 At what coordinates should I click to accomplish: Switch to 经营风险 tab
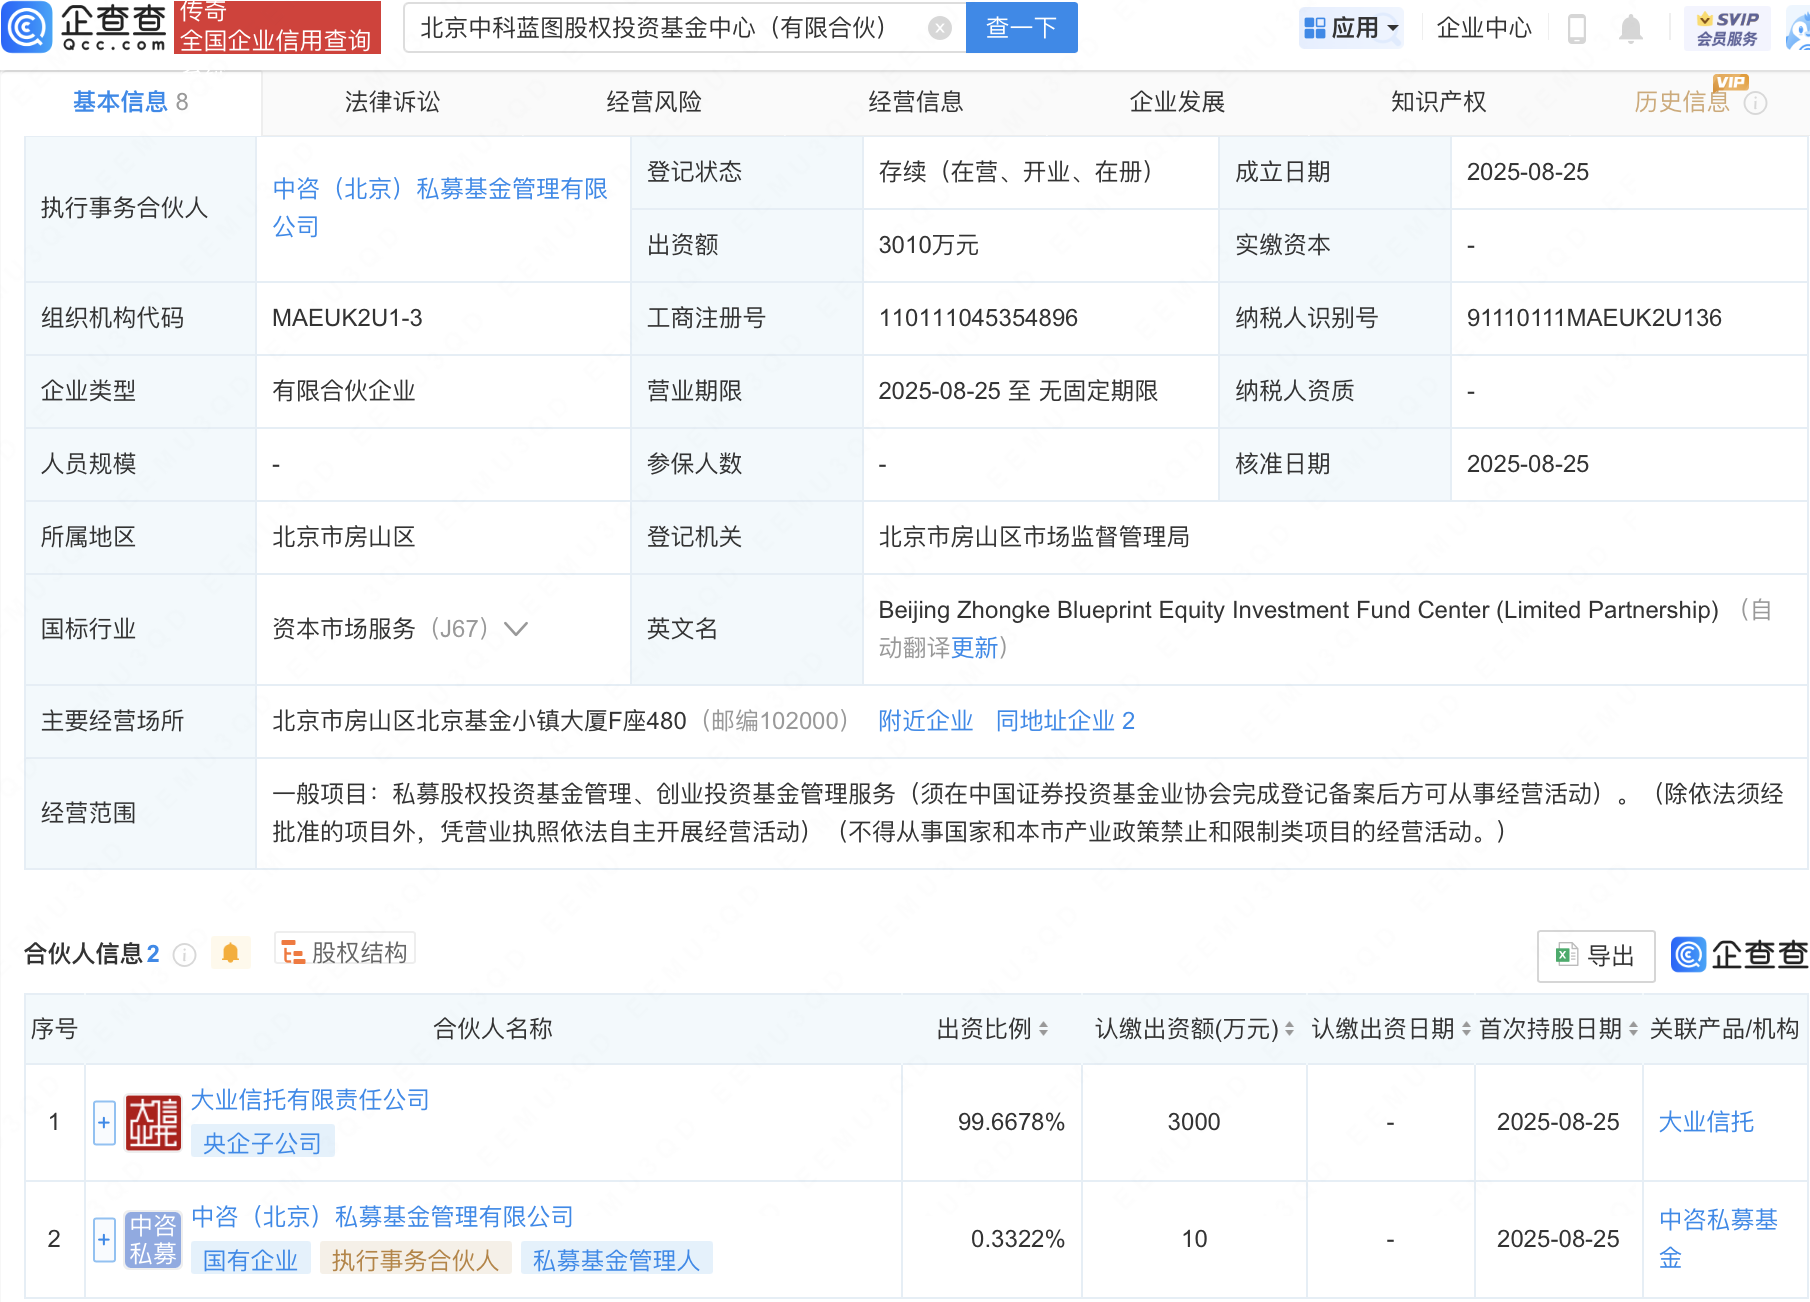click(x=654, y=102)
